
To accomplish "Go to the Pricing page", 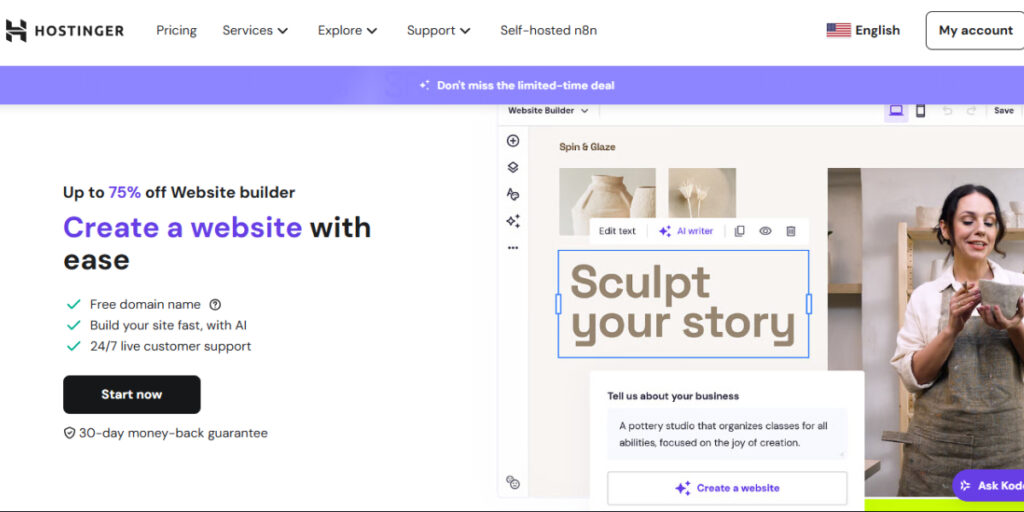I will click(176, 30).
